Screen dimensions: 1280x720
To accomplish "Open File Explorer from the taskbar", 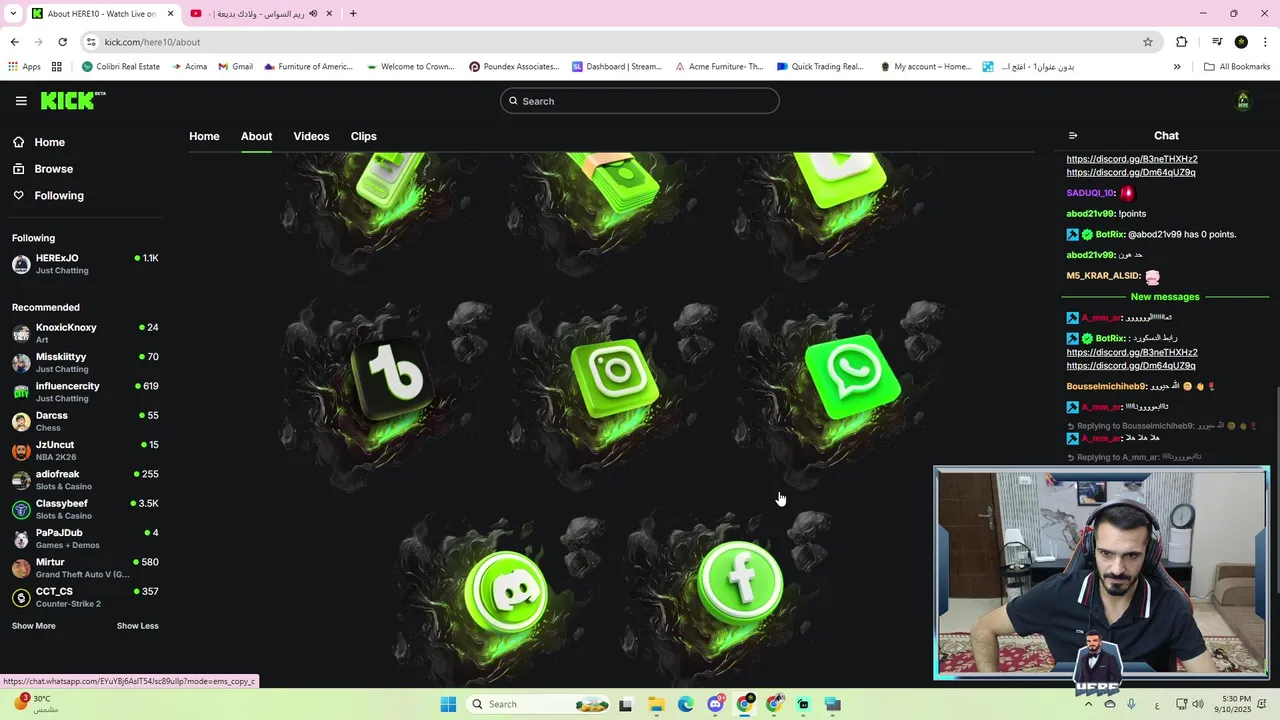I will (x=656, y=704).
